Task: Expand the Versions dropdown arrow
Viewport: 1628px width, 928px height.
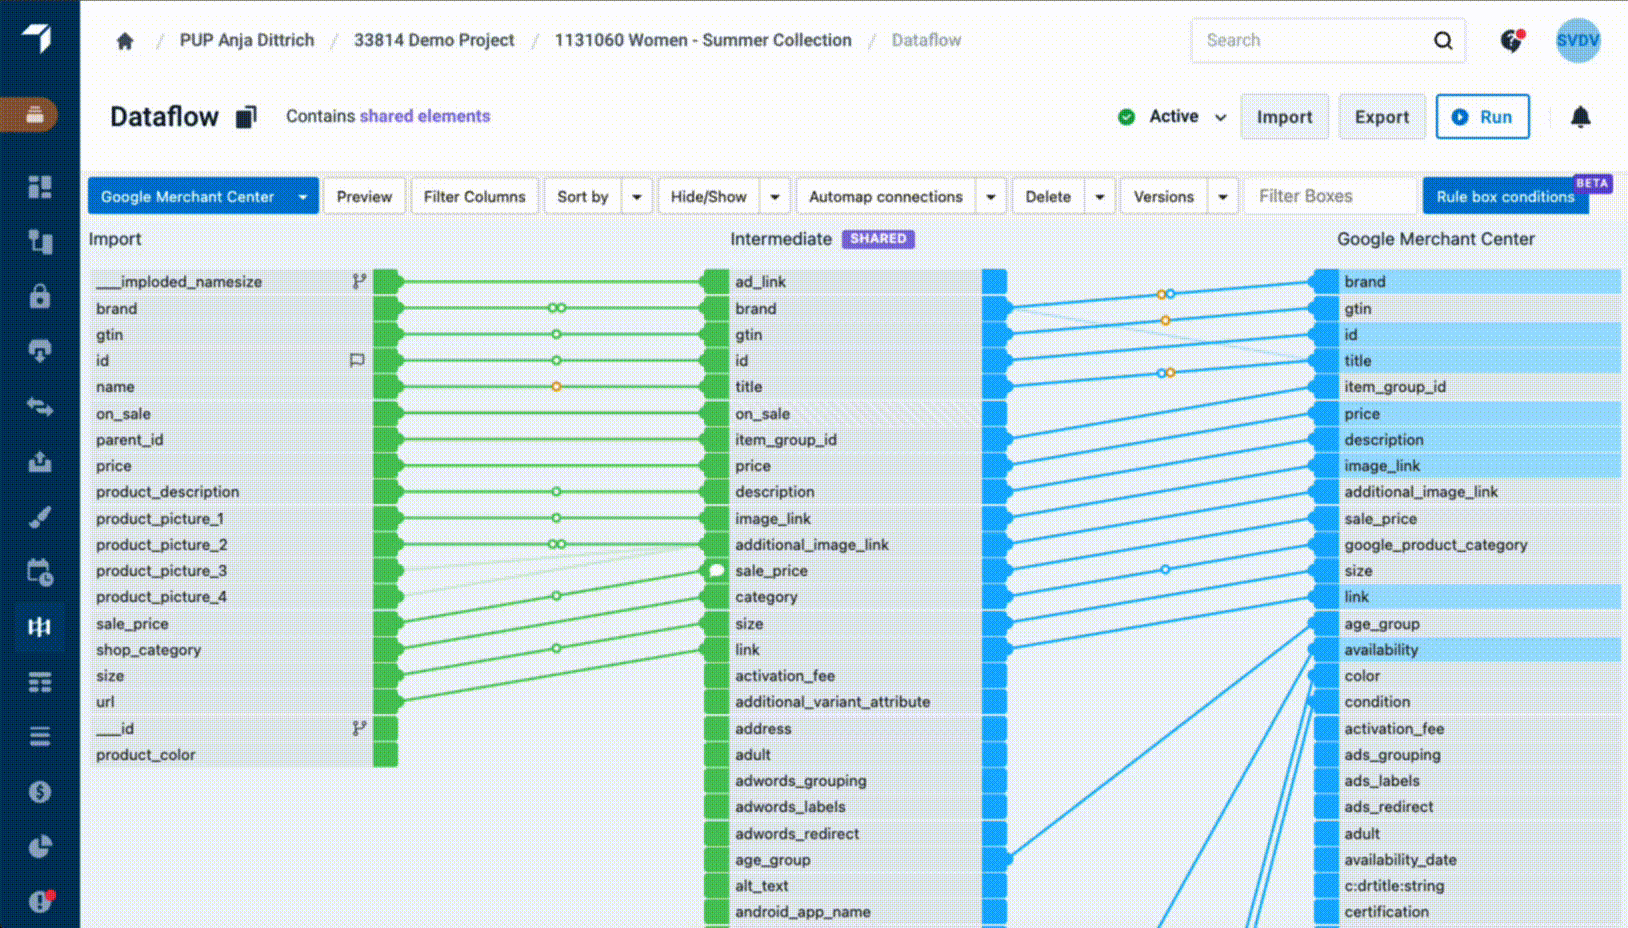Action: tap(1223, 197)
